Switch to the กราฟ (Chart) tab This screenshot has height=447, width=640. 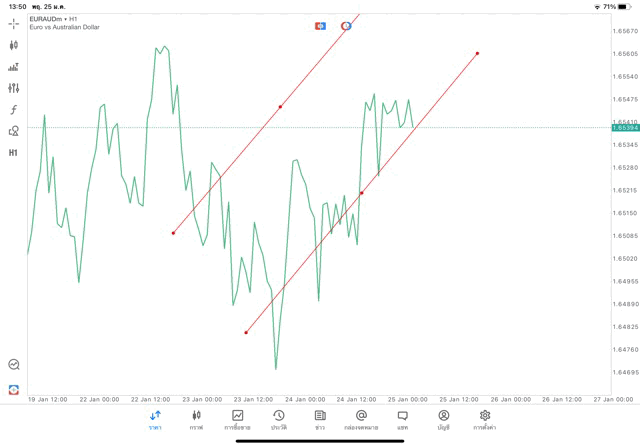coord(196,419)
